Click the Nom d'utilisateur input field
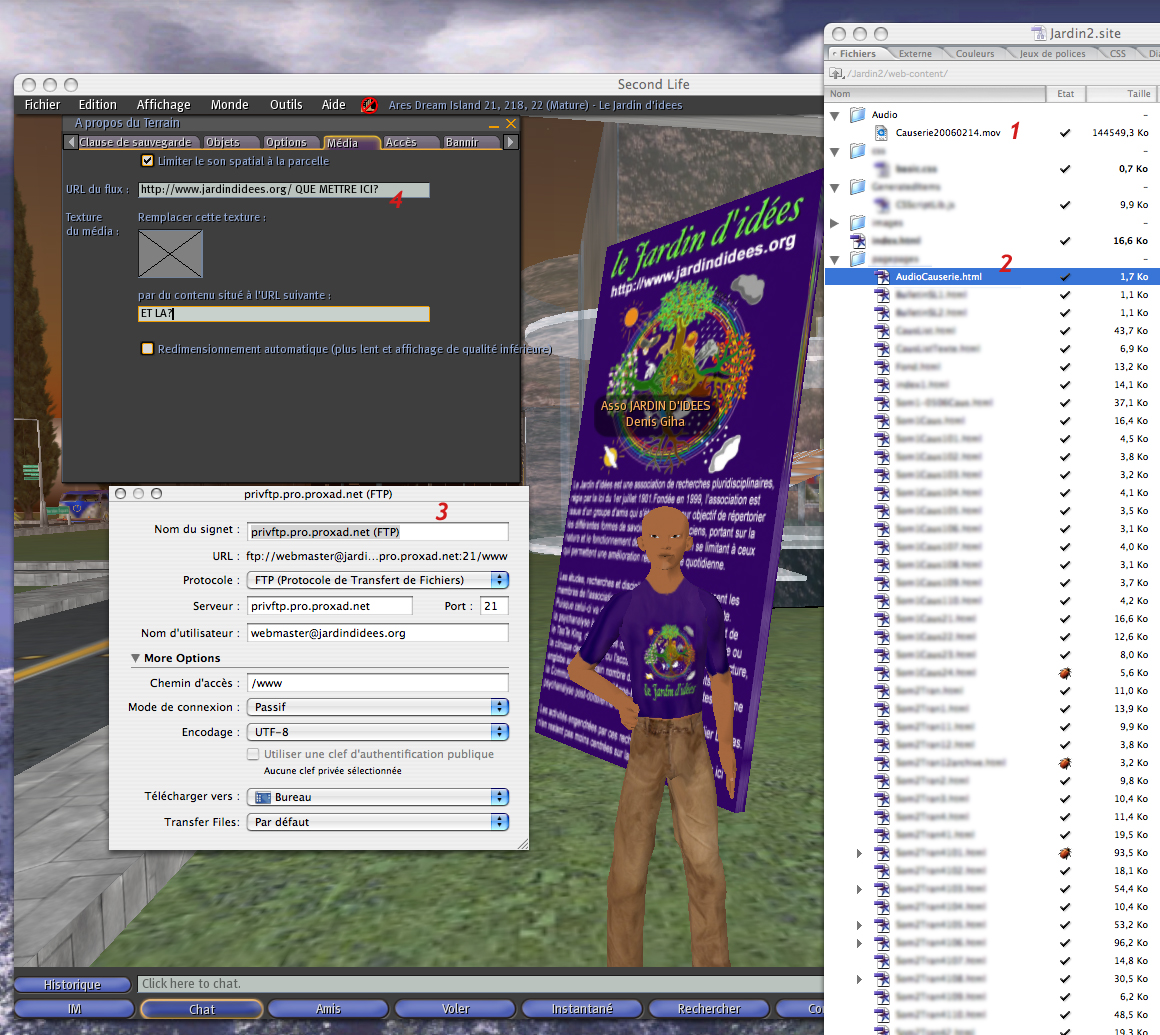The width and height of the screenshot is (1160, 1035). coord(377,633)
